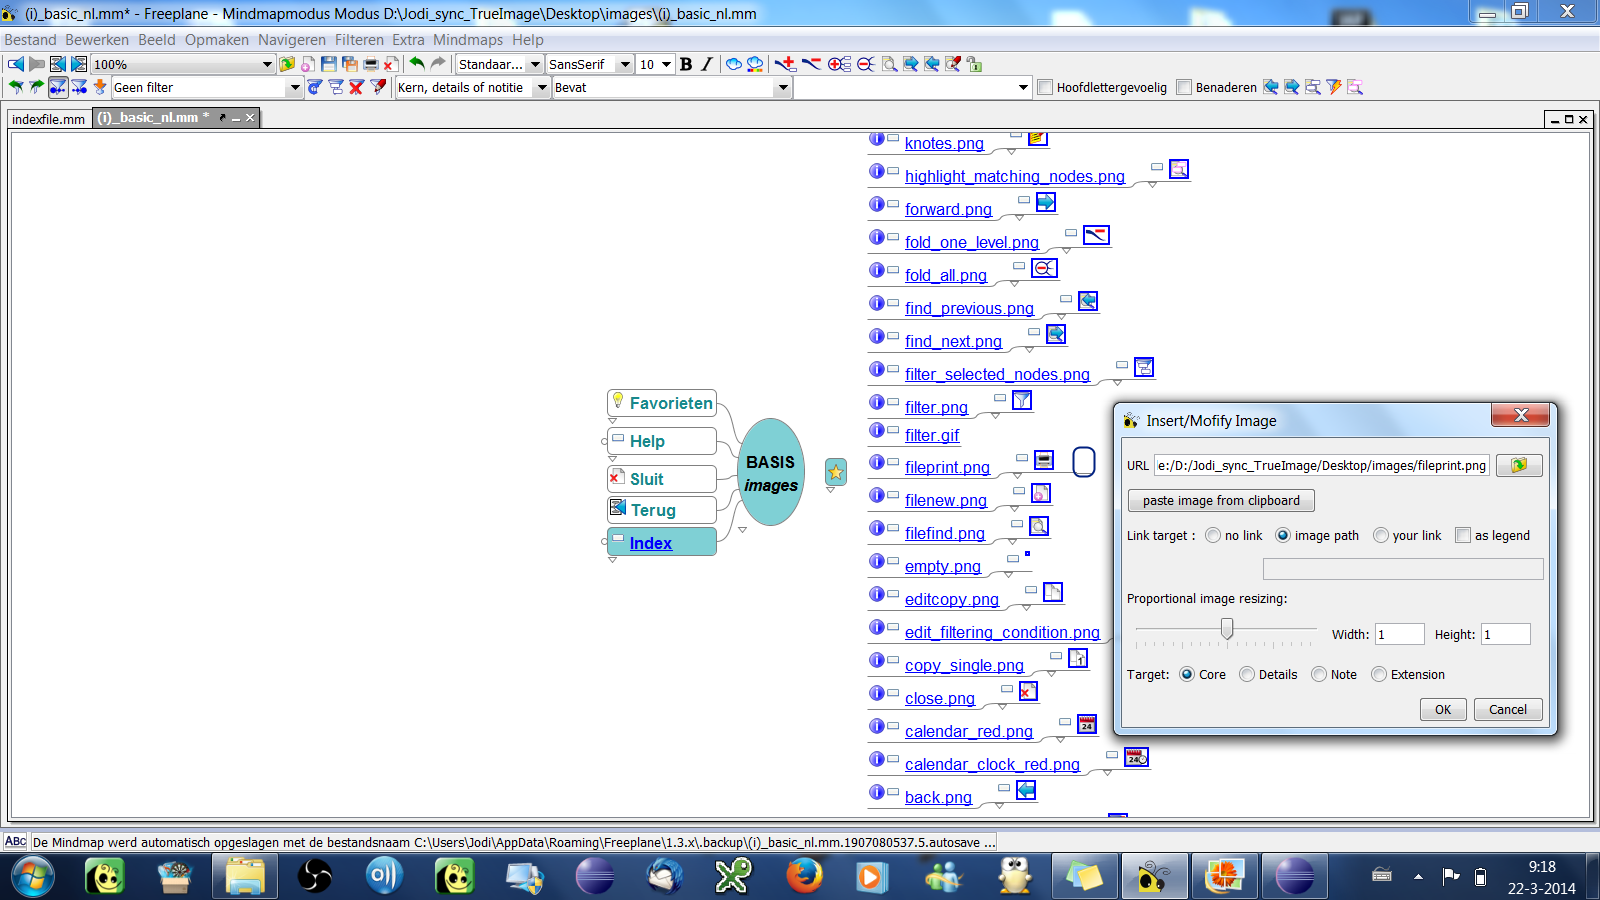This screenshot has width=1600, height=900.
Task: Expand the 'Geen filter' dropdown
Action: pos(295,87)
